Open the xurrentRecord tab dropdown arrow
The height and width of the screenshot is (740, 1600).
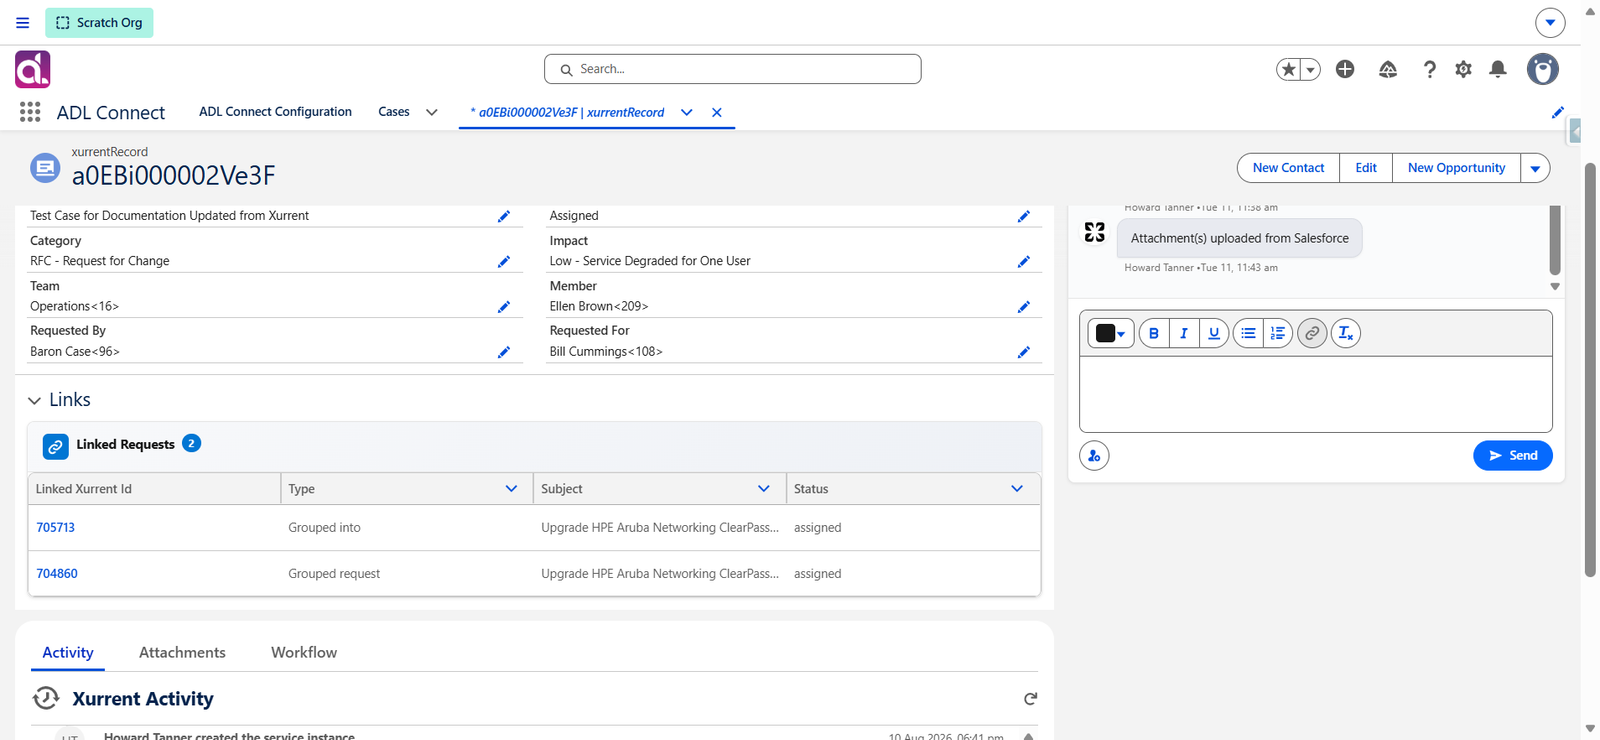[687, 112]
